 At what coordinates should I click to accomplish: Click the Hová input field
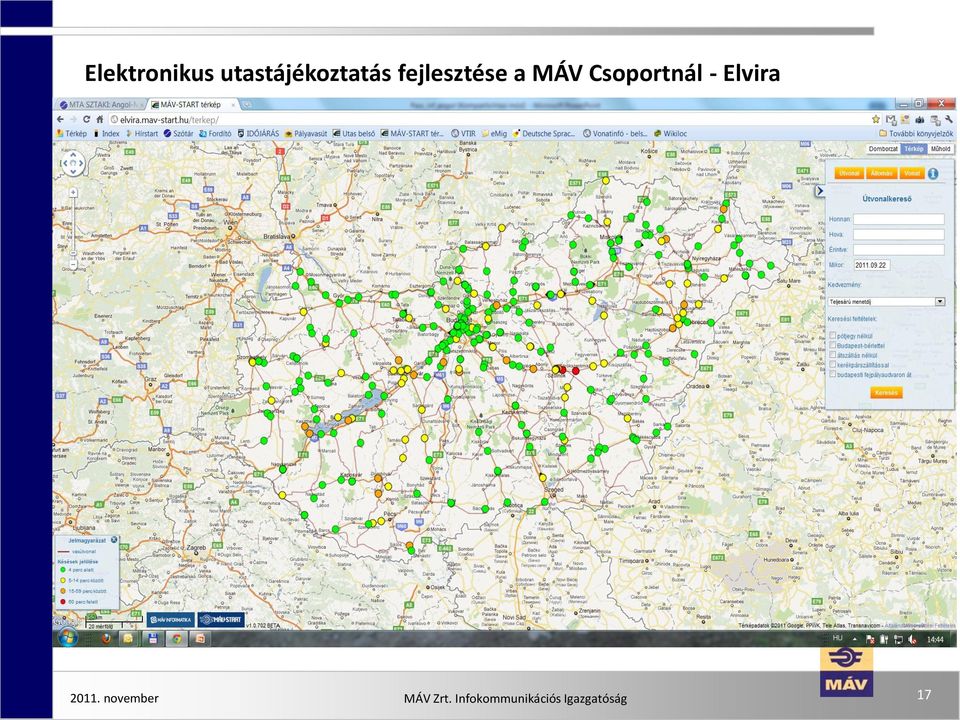pos(899,234)
